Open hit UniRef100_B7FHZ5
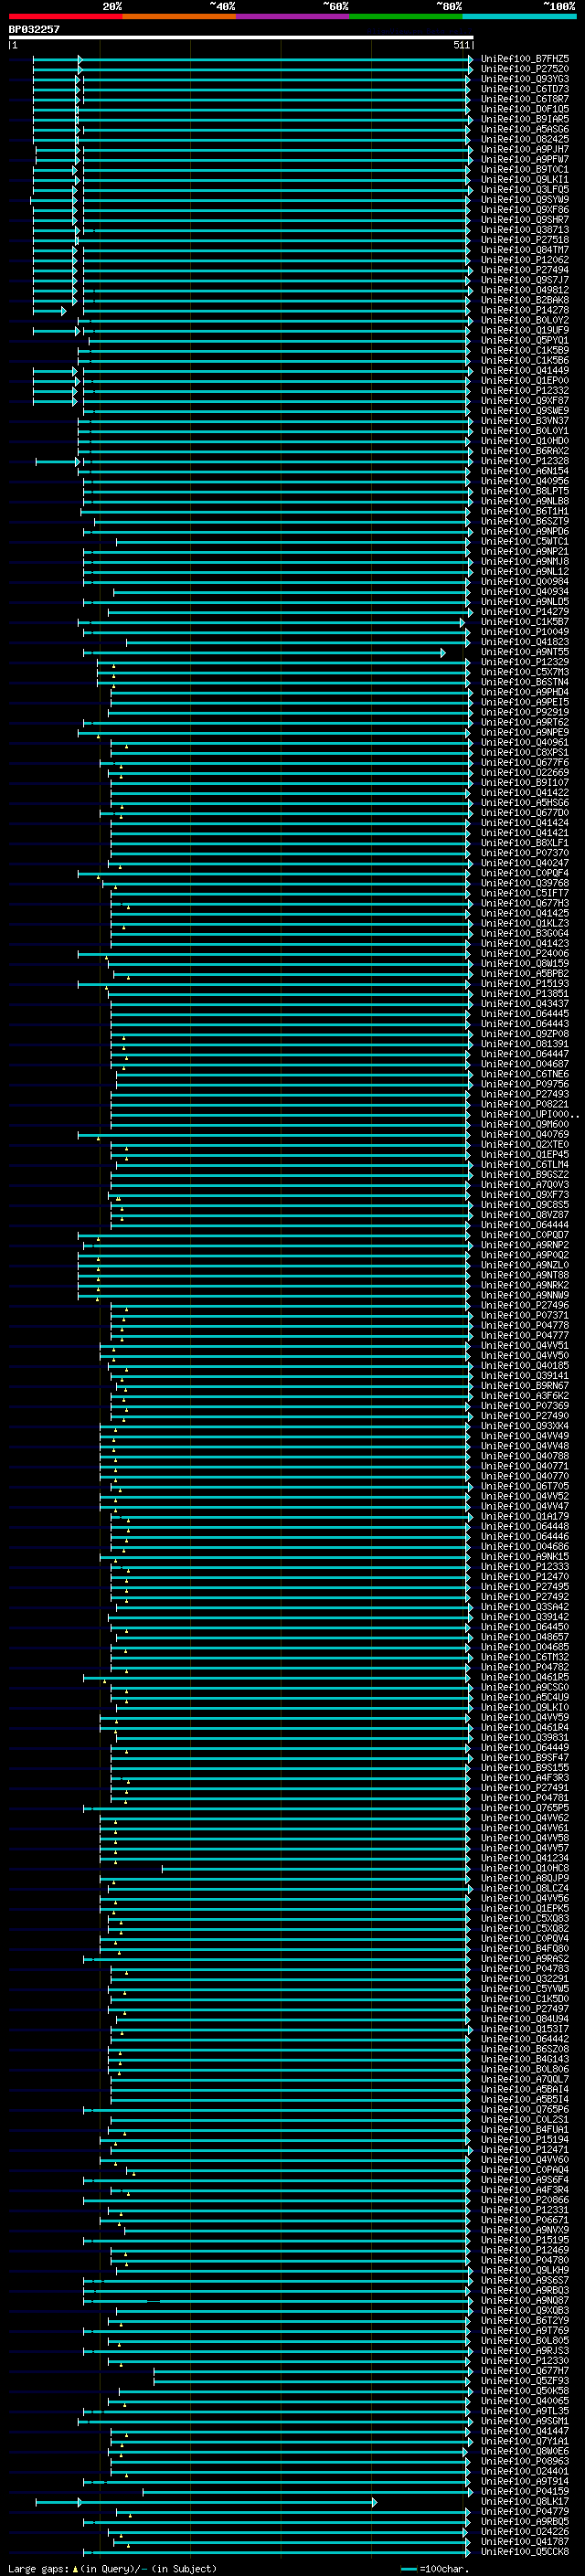 coord(525,59)
